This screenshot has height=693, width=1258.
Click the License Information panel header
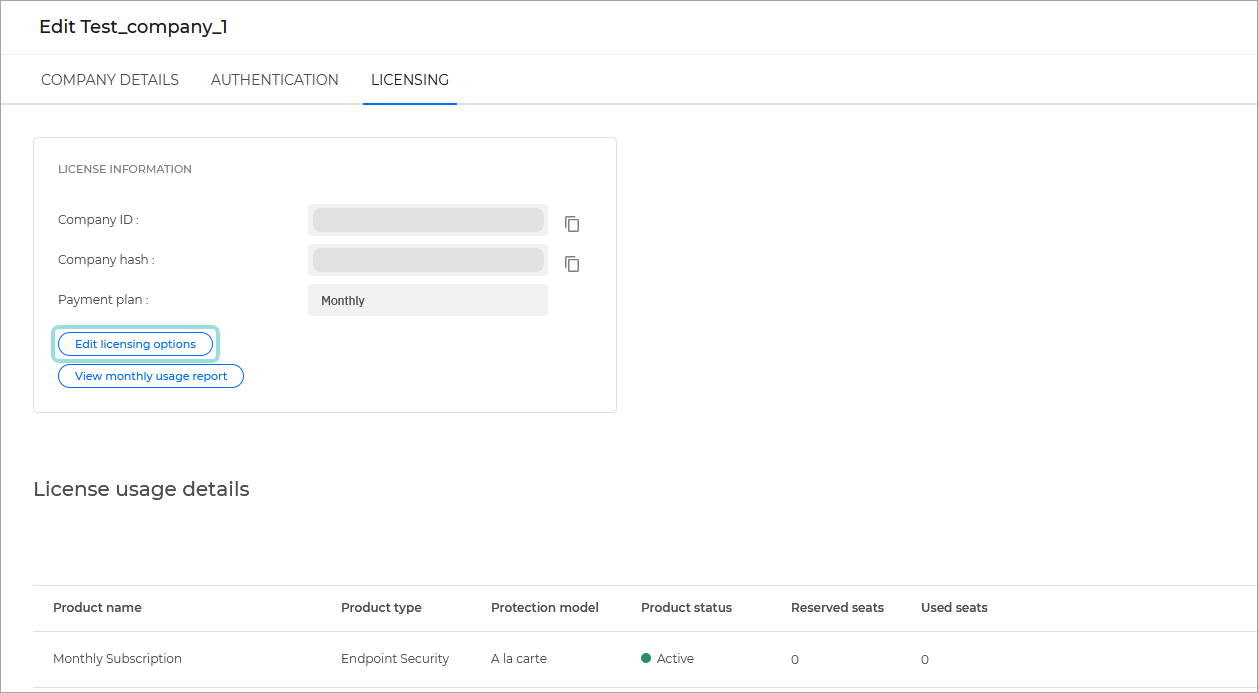click(x=124, y=169)
